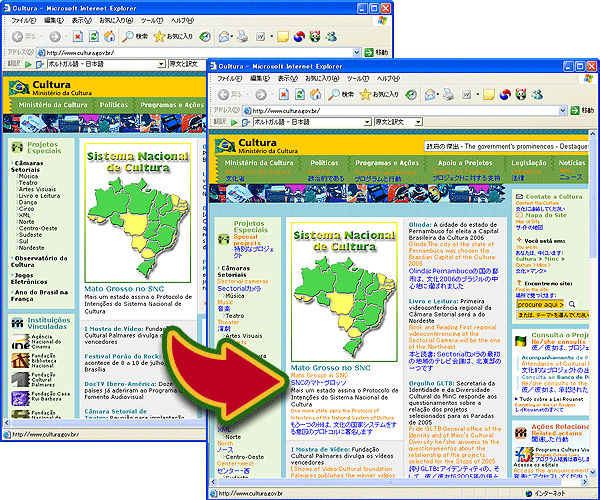Viewport: 600px width, 500px height.
Task: Open ツール(T) menu in back window
Action: click(152, 20)
